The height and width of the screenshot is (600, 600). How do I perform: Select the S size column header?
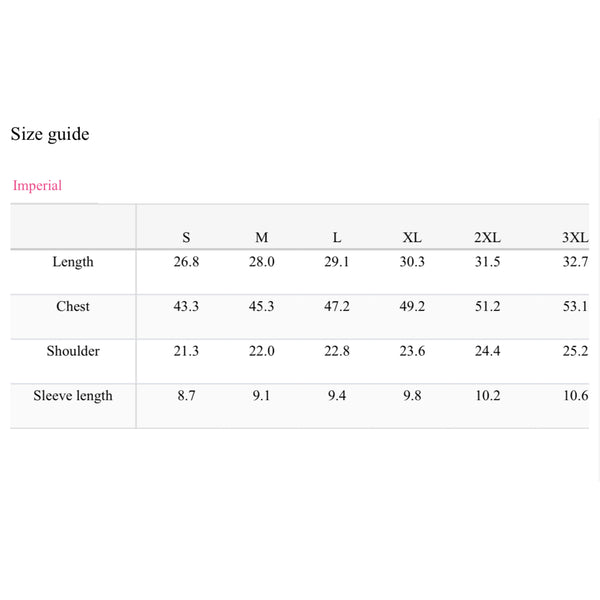click(x=186, y=238)
